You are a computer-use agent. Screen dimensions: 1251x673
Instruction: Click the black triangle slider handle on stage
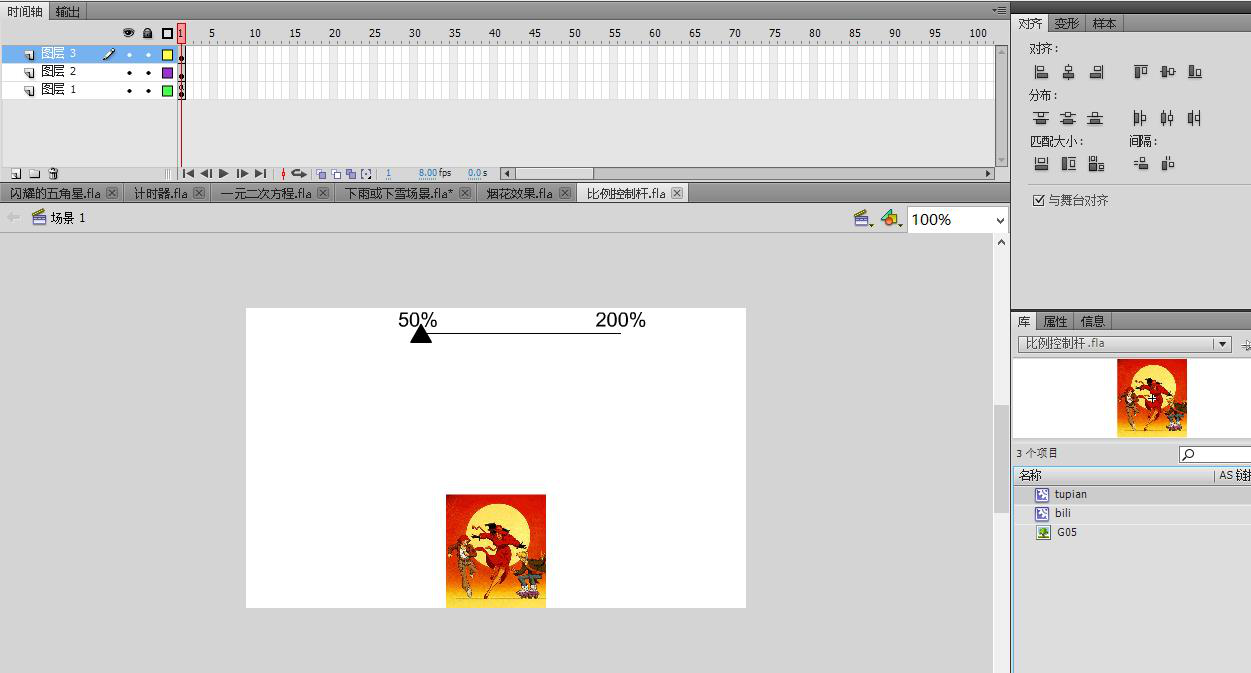(x=421, y=333)
